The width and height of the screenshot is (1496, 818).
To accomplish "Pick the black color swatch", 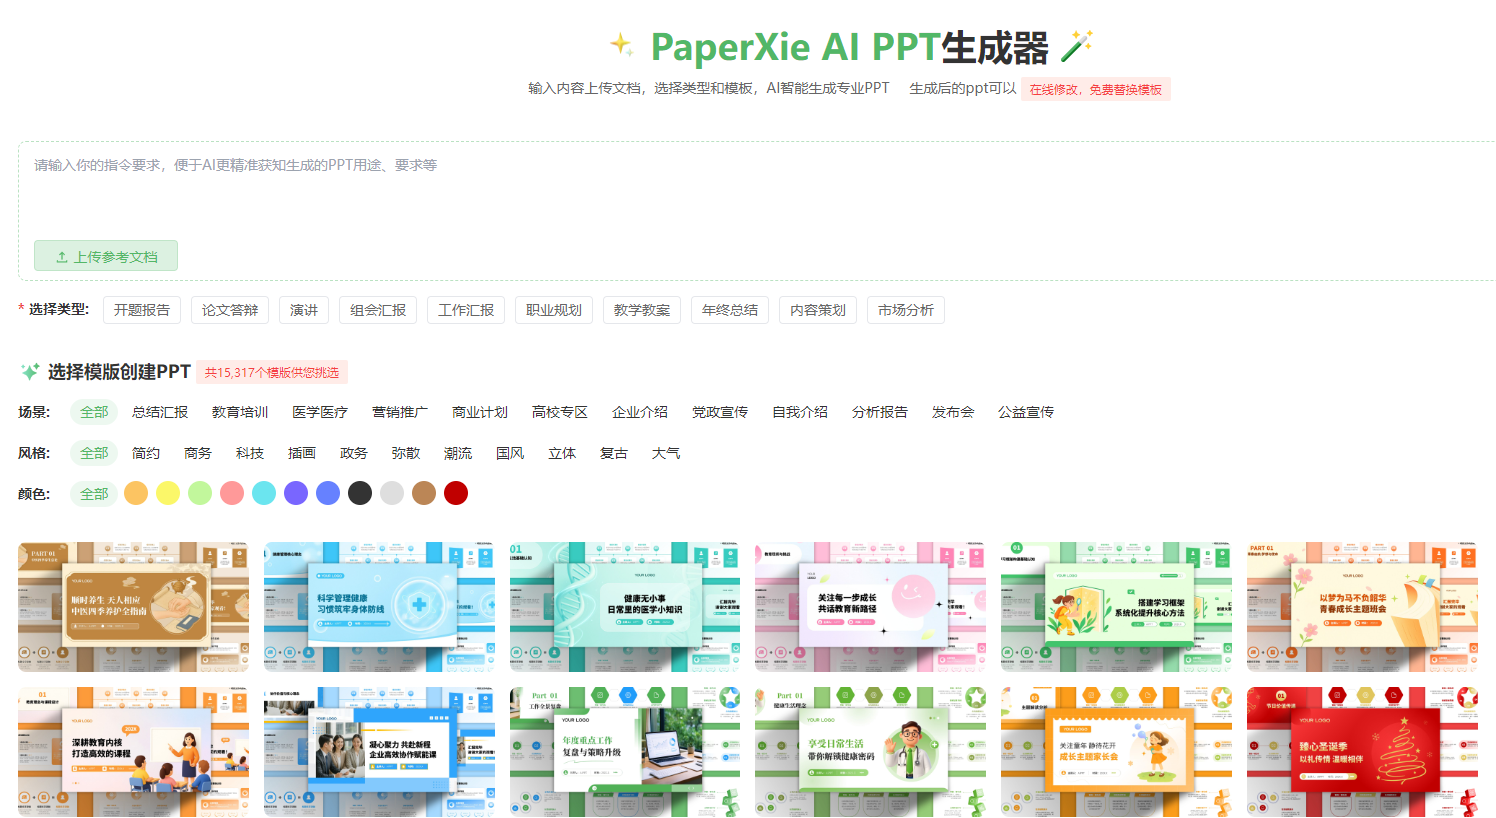I will 360,493.
